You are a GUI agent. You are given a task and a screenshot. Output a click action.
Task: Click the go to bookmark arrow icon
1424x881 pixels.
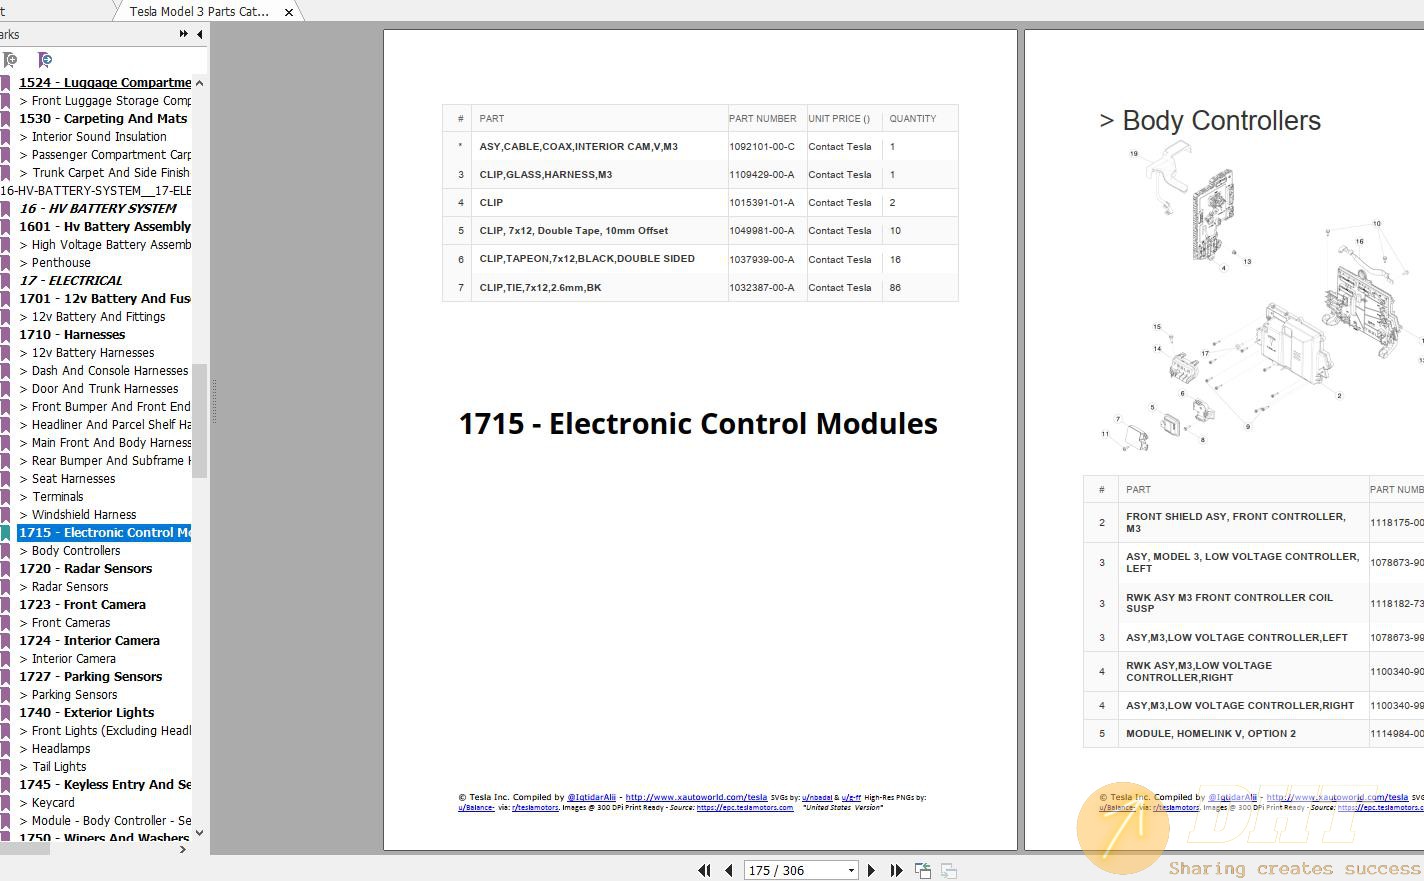click(x=44, y=60)
